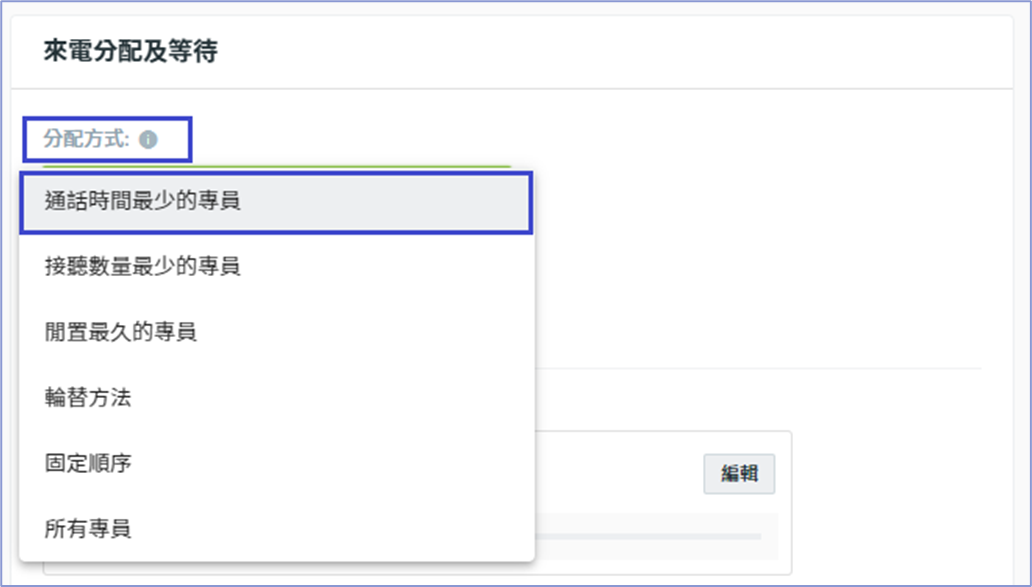Select the 所有專員 option
Screen dimensions: 1032x587
[x=276, y=528]
